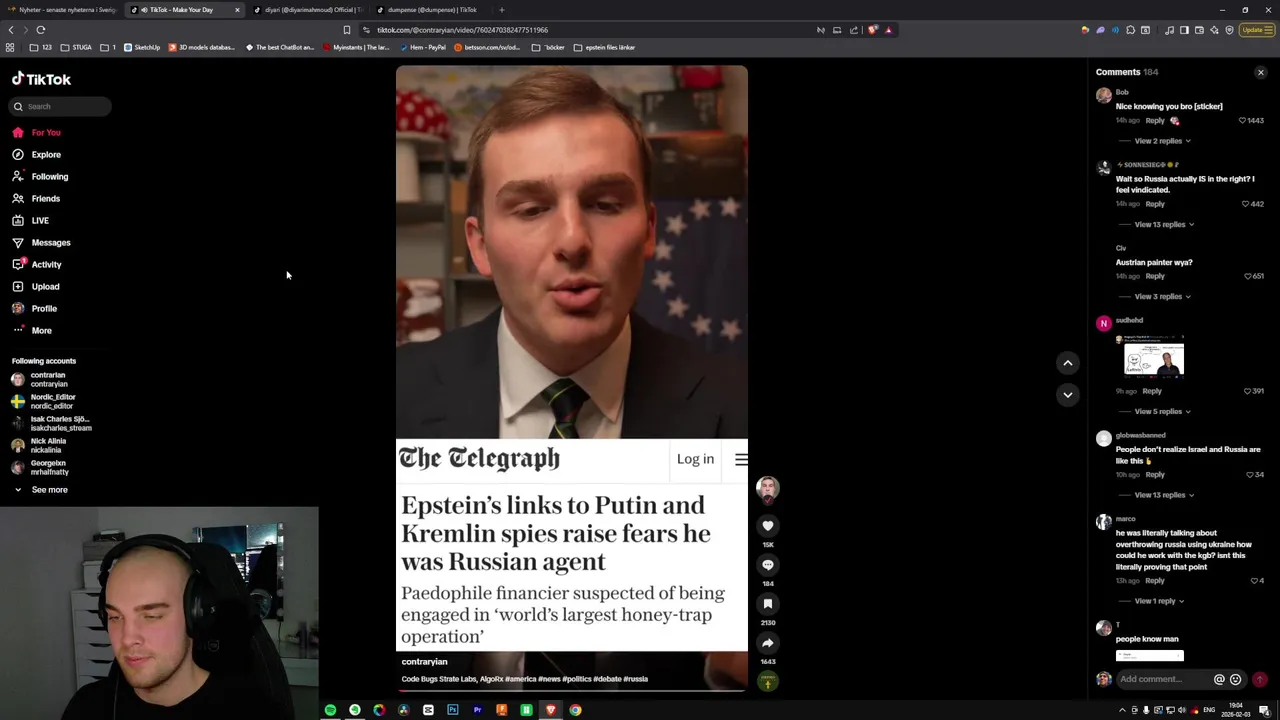This screenshot has height=720, width=1280.
Task: Like sudhehd's comment with 391 likes
Action: [x=1254, y=391]
